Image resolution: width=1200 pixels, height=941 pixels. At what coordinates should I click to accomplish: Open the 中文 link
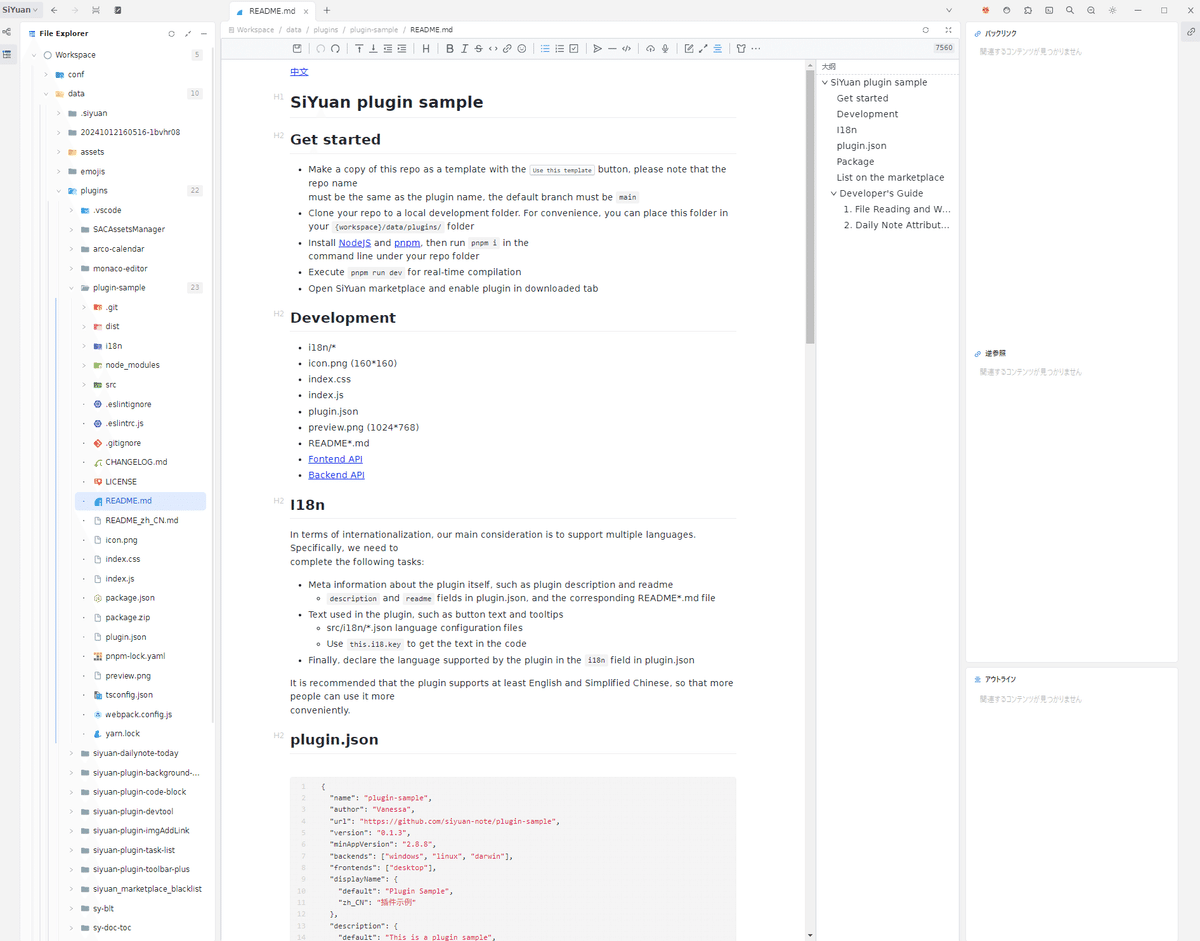pos(299,72)
